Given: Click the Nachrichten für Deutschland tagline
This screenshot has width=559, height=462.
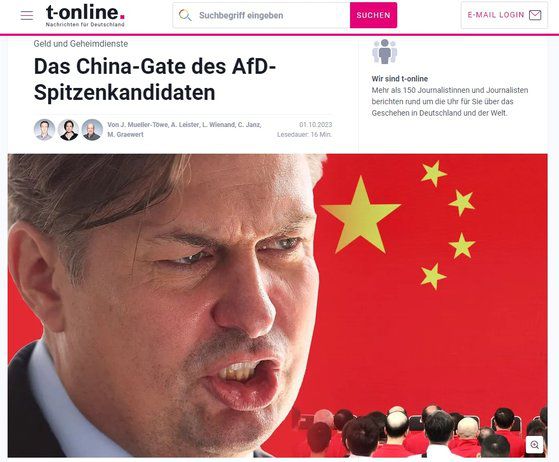Looking at the screenshot, I should point(85,25).
